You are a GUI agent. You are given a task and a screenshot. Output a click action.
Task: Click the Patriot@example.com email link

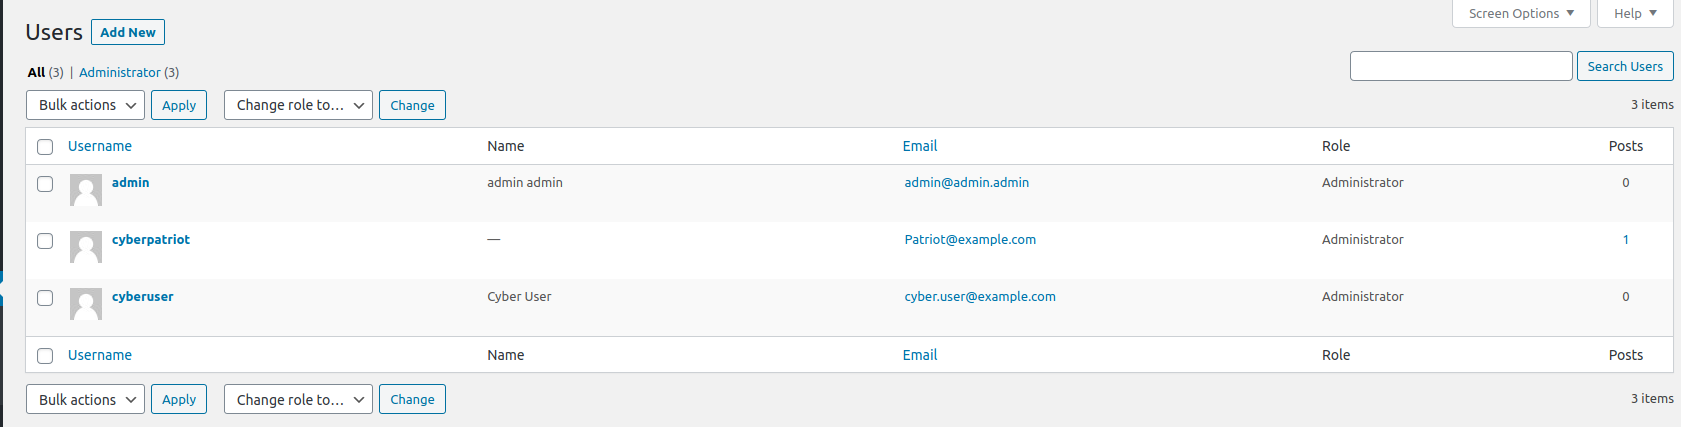coord(970,239)
